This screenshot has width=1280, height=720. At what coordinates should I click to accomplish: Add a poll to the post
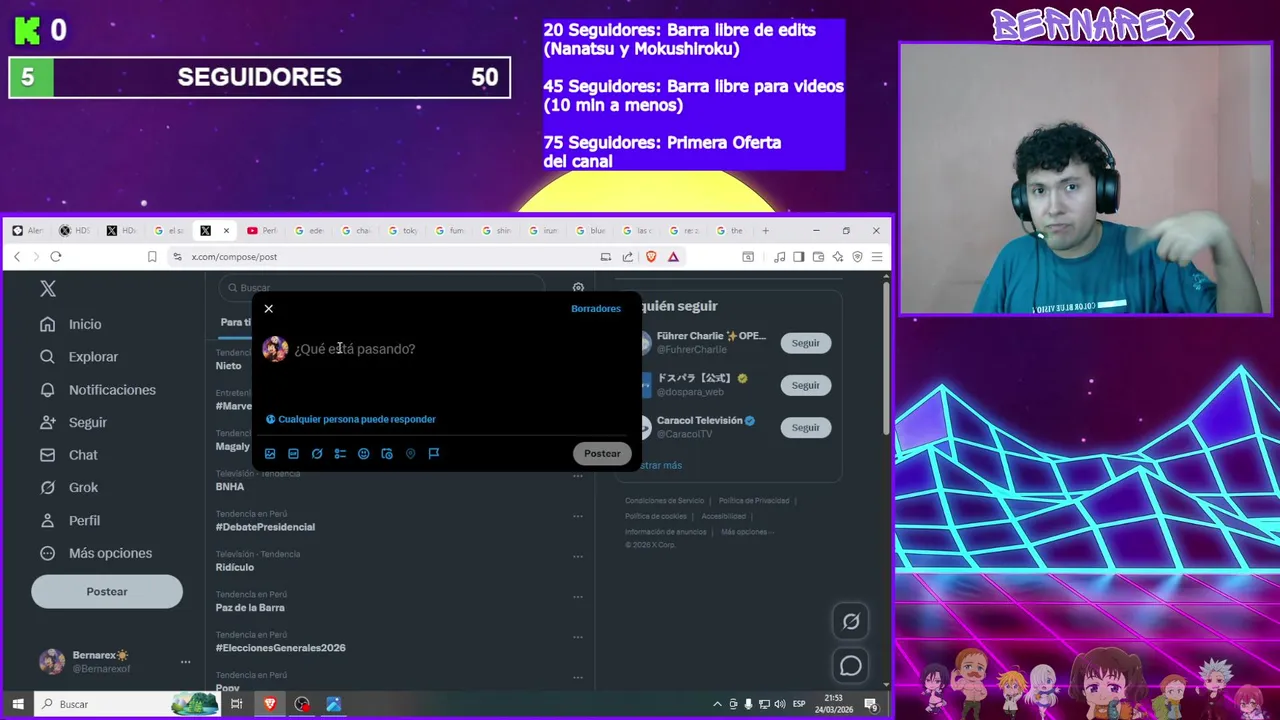(340, 454)
